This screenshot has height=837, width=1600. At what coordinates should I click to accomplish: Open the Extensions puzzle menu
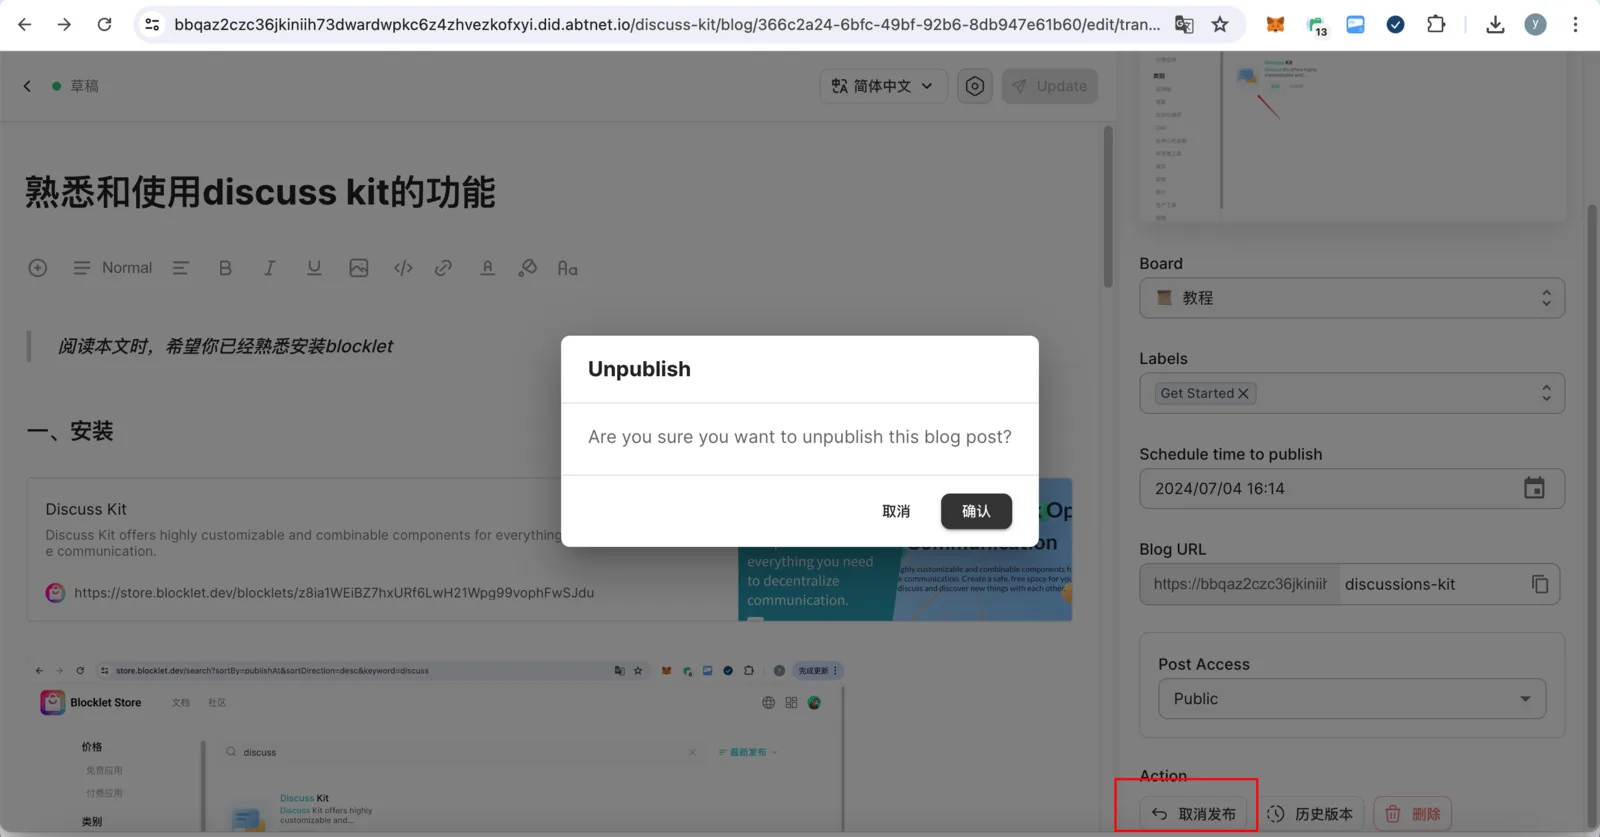click(1436, 24)
